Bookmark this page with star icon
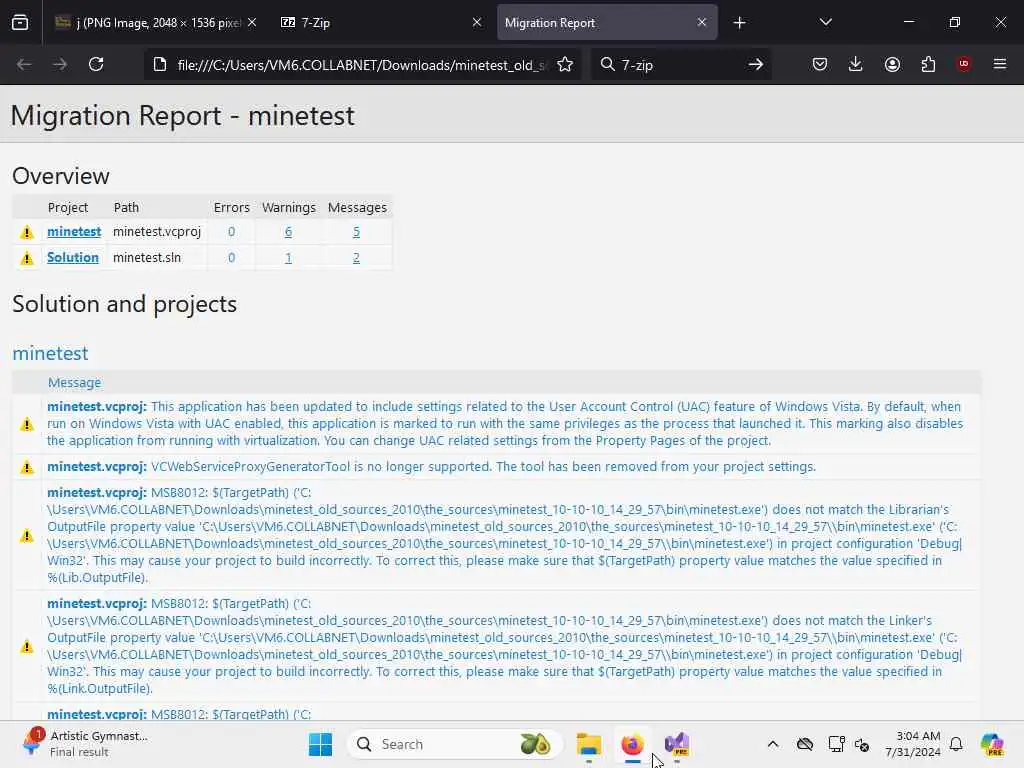The height and width of the screenshot is (768, 1024). 565,65
